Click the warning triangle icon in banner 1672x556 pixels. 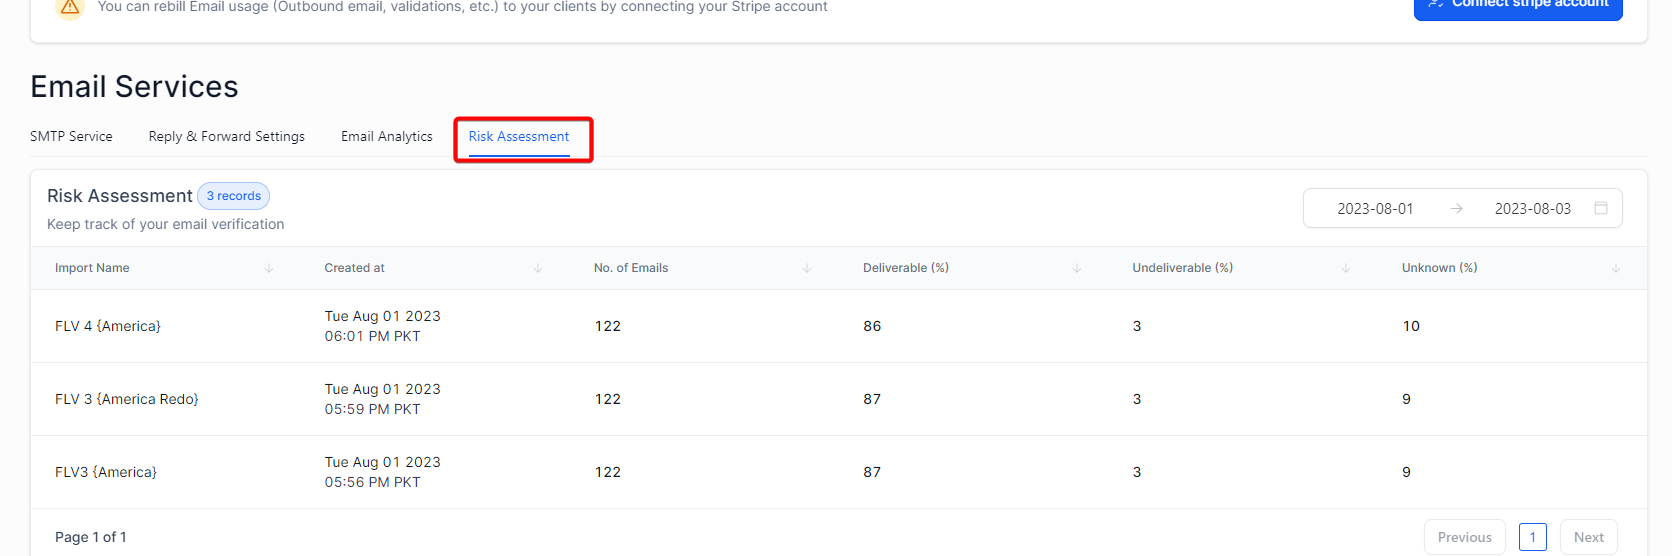click(x=70, y=6)
